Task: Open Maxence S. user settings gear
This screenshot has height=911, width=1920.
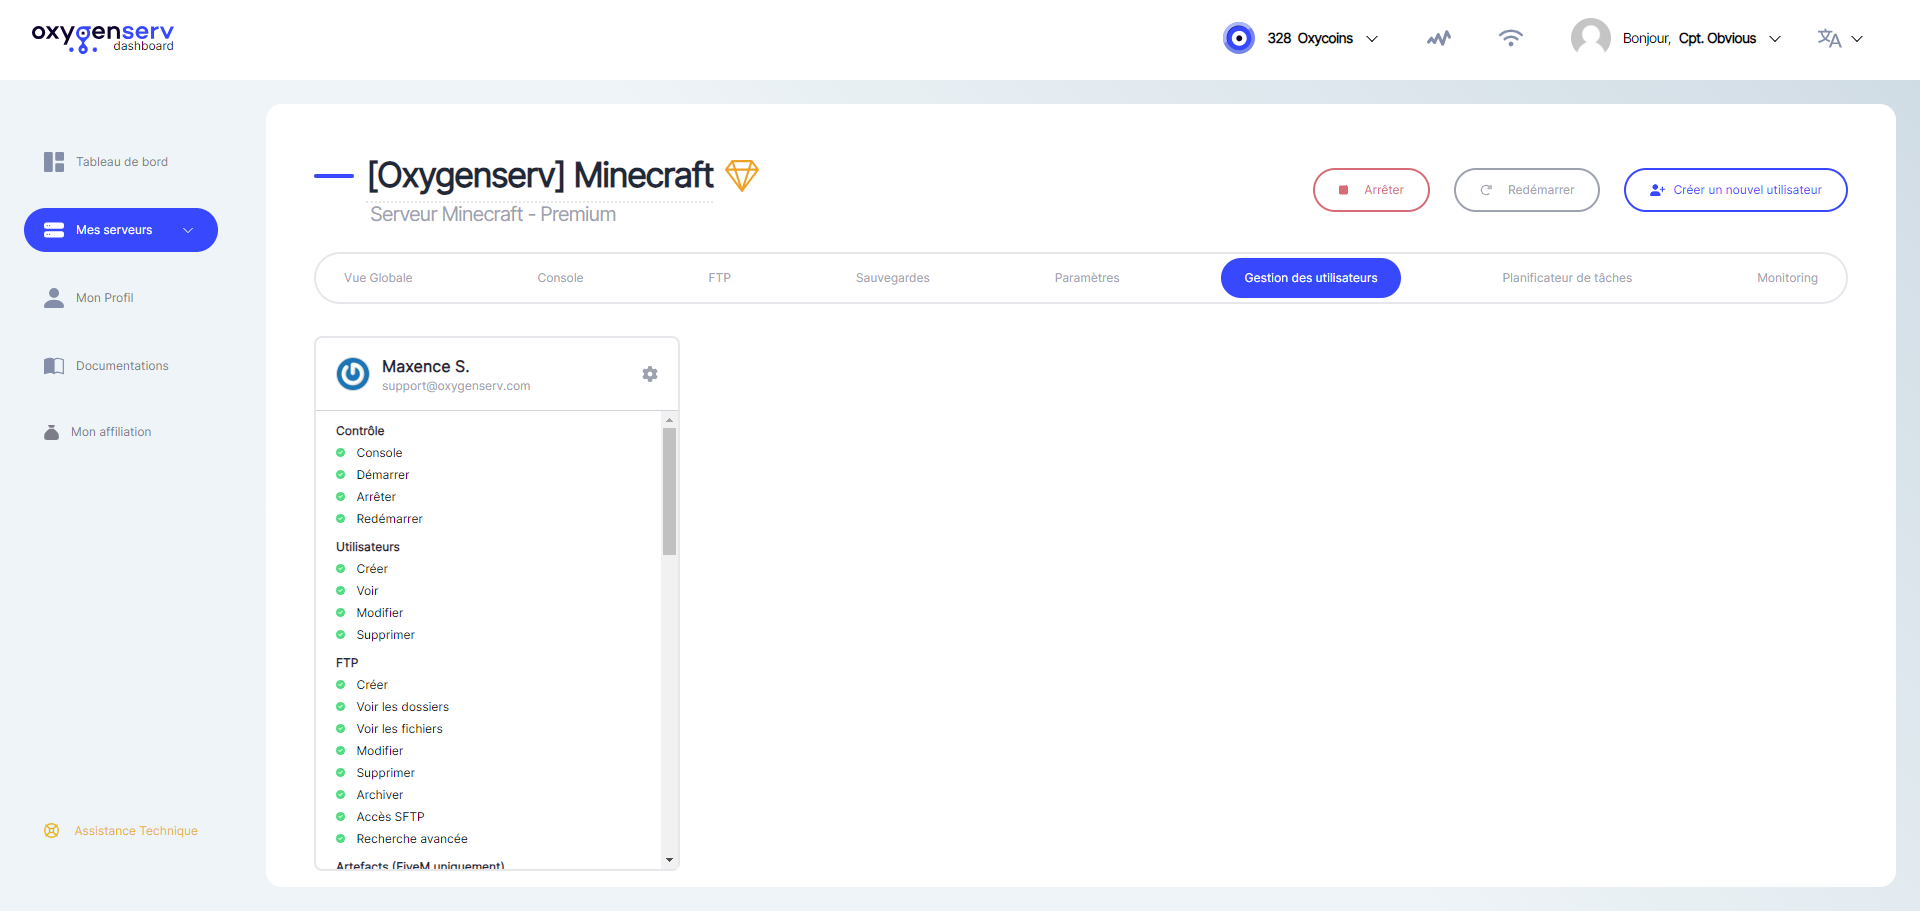Action: [650, 374]
